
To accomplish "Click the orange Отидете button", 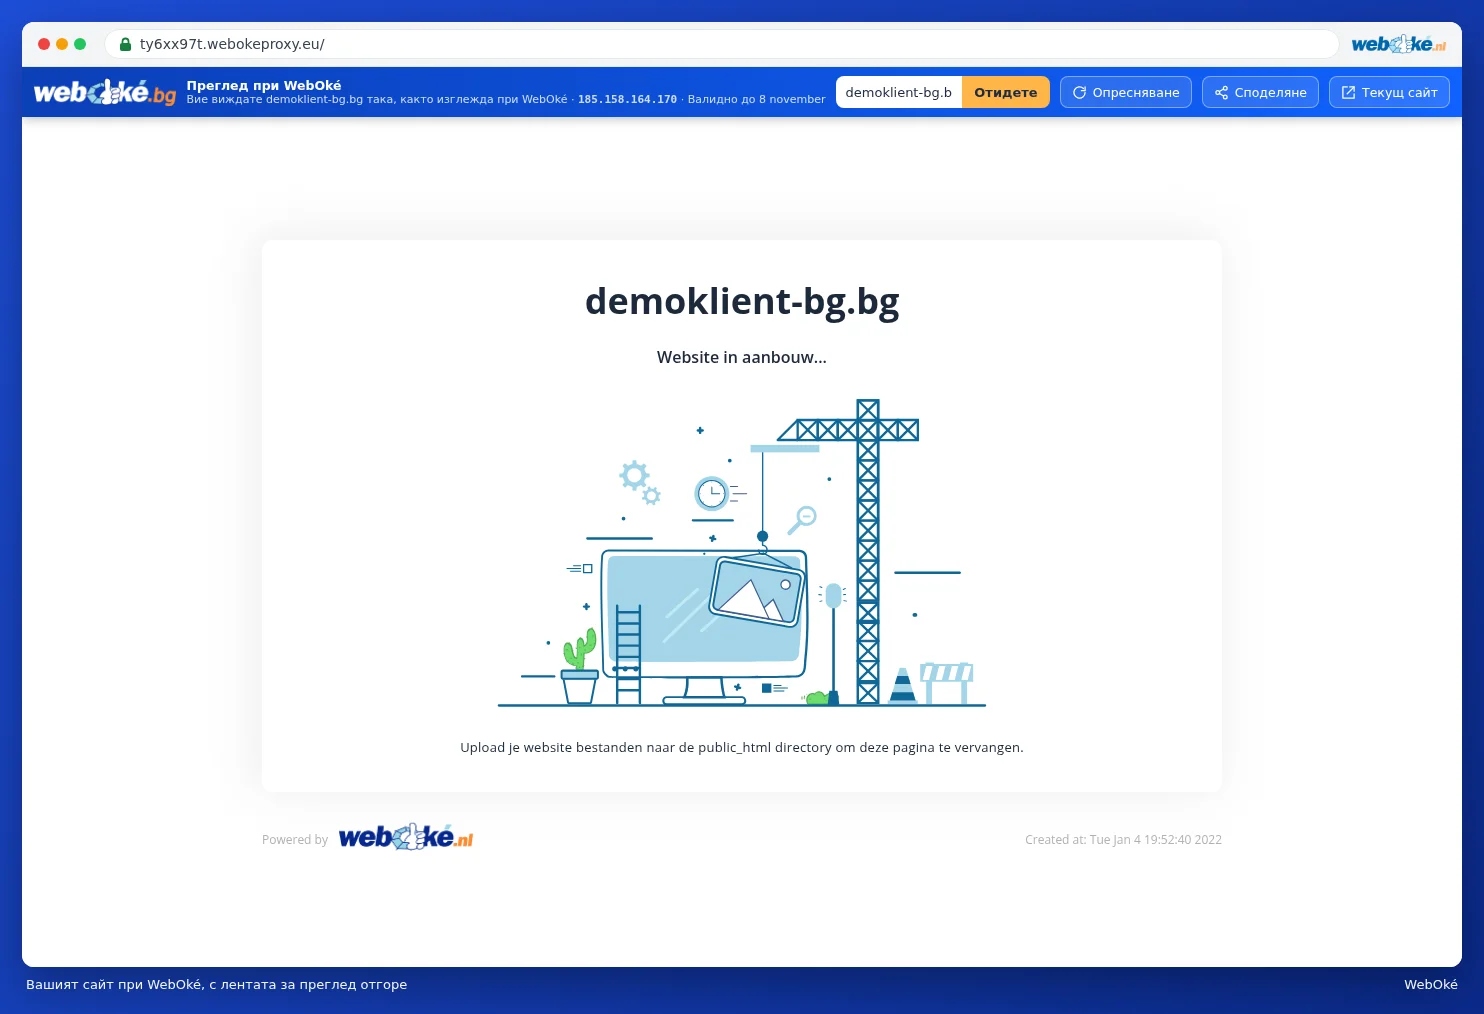I will 1006,92.
